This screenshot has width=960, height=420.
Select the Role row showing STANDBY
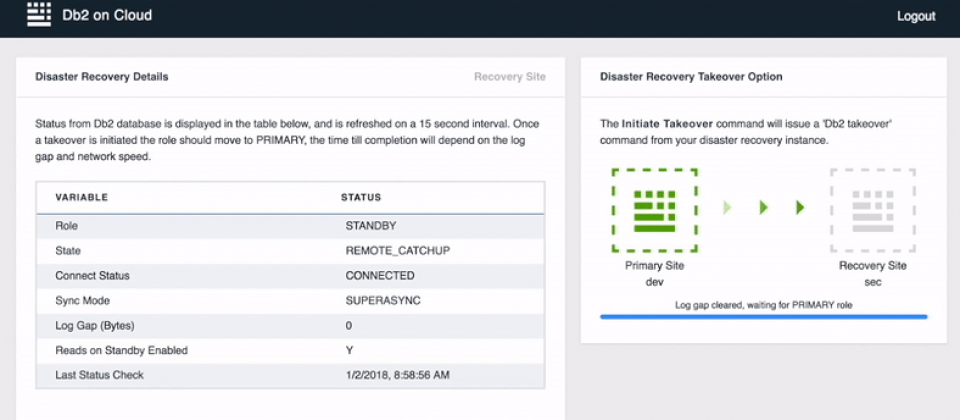tap(290, 226)
